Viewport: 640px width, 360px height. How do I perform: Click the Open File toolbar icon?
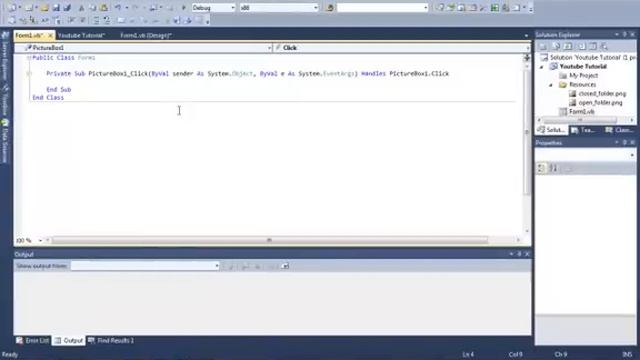tap(44, 8)
